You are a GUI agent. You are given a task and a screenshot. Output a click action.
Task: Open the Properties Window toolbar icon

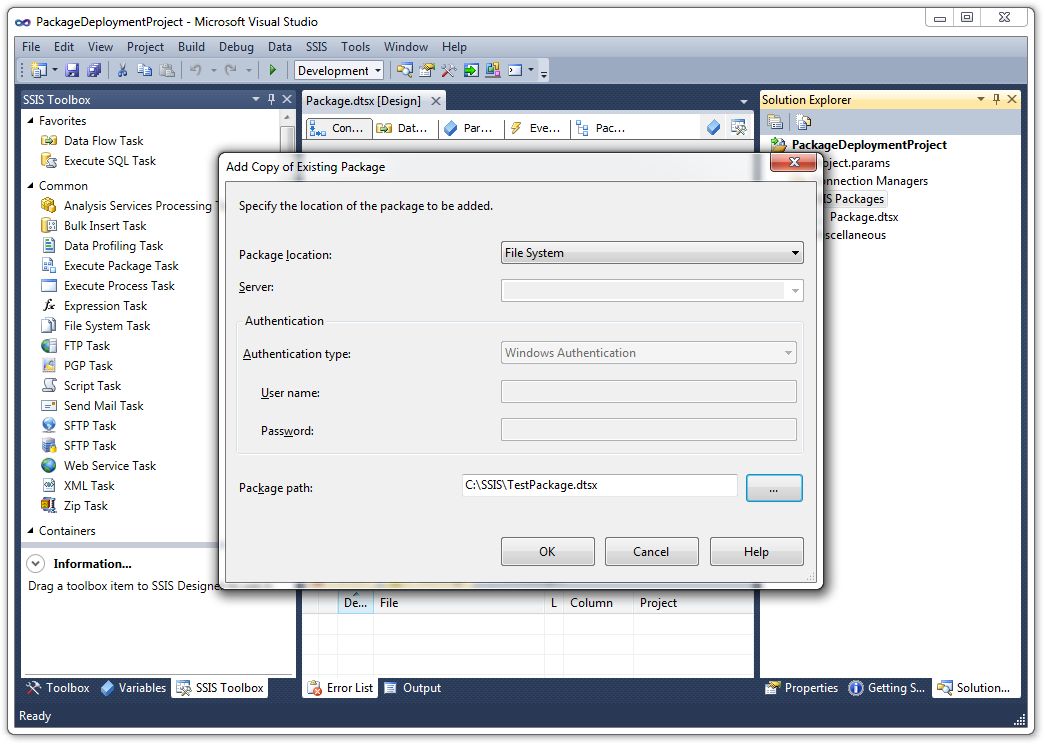(x=427, y=70)
